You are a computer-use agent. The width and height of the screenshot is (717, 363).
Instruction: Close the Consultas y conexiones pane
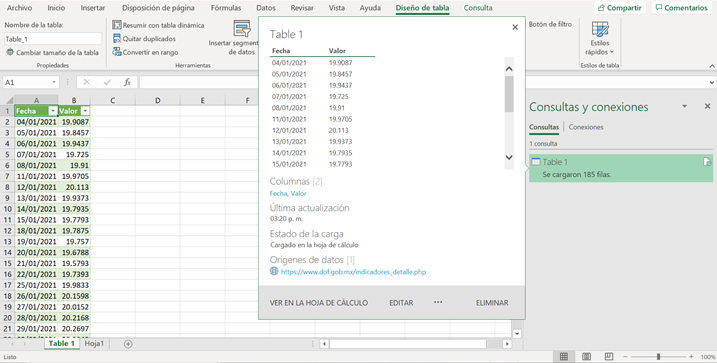tap(707, 106)
